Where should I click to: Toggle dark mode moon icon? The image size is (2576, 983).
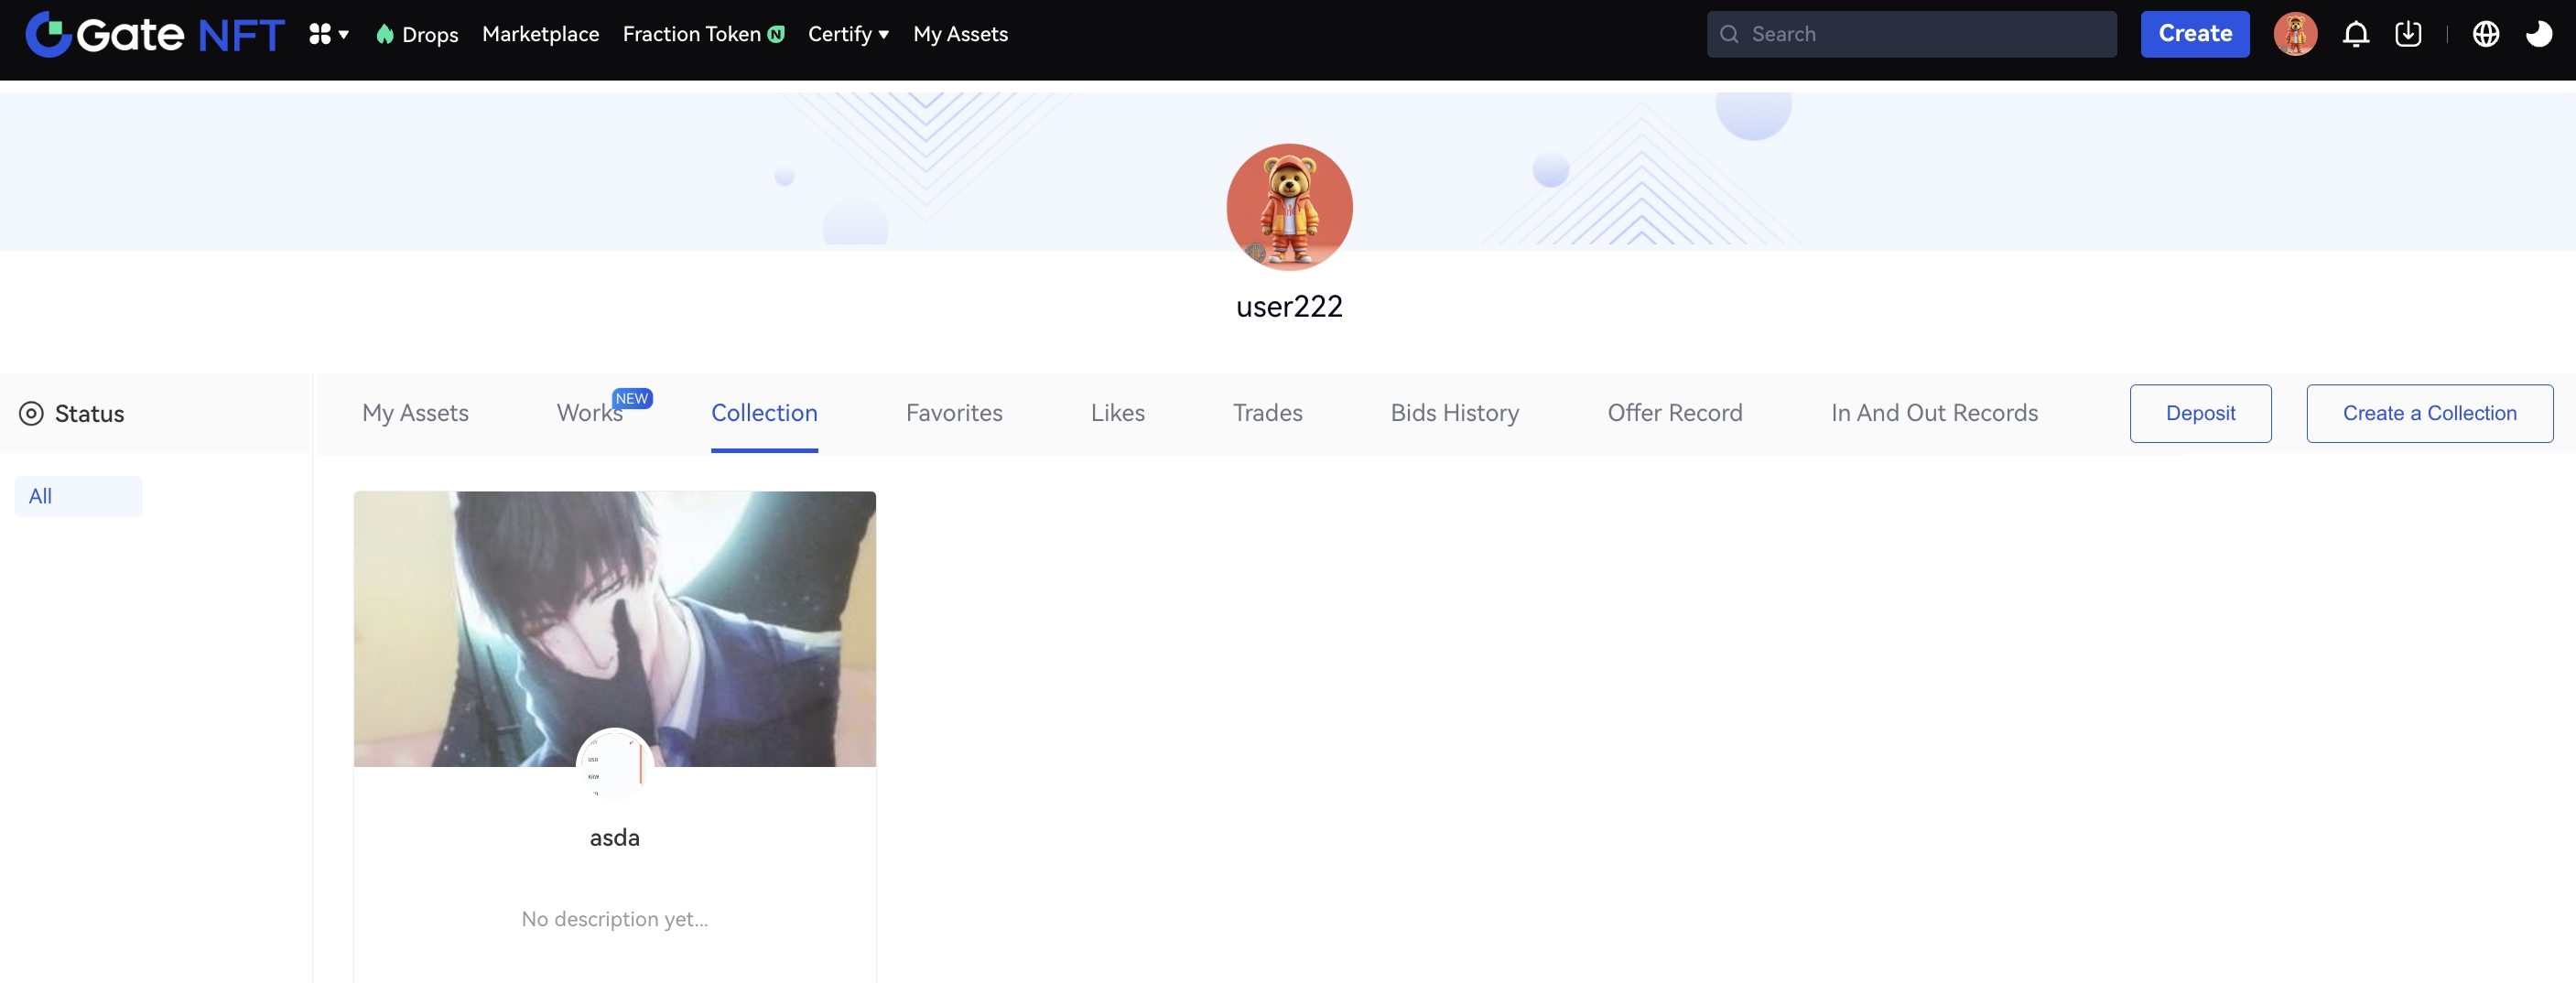click(2538, 35)
